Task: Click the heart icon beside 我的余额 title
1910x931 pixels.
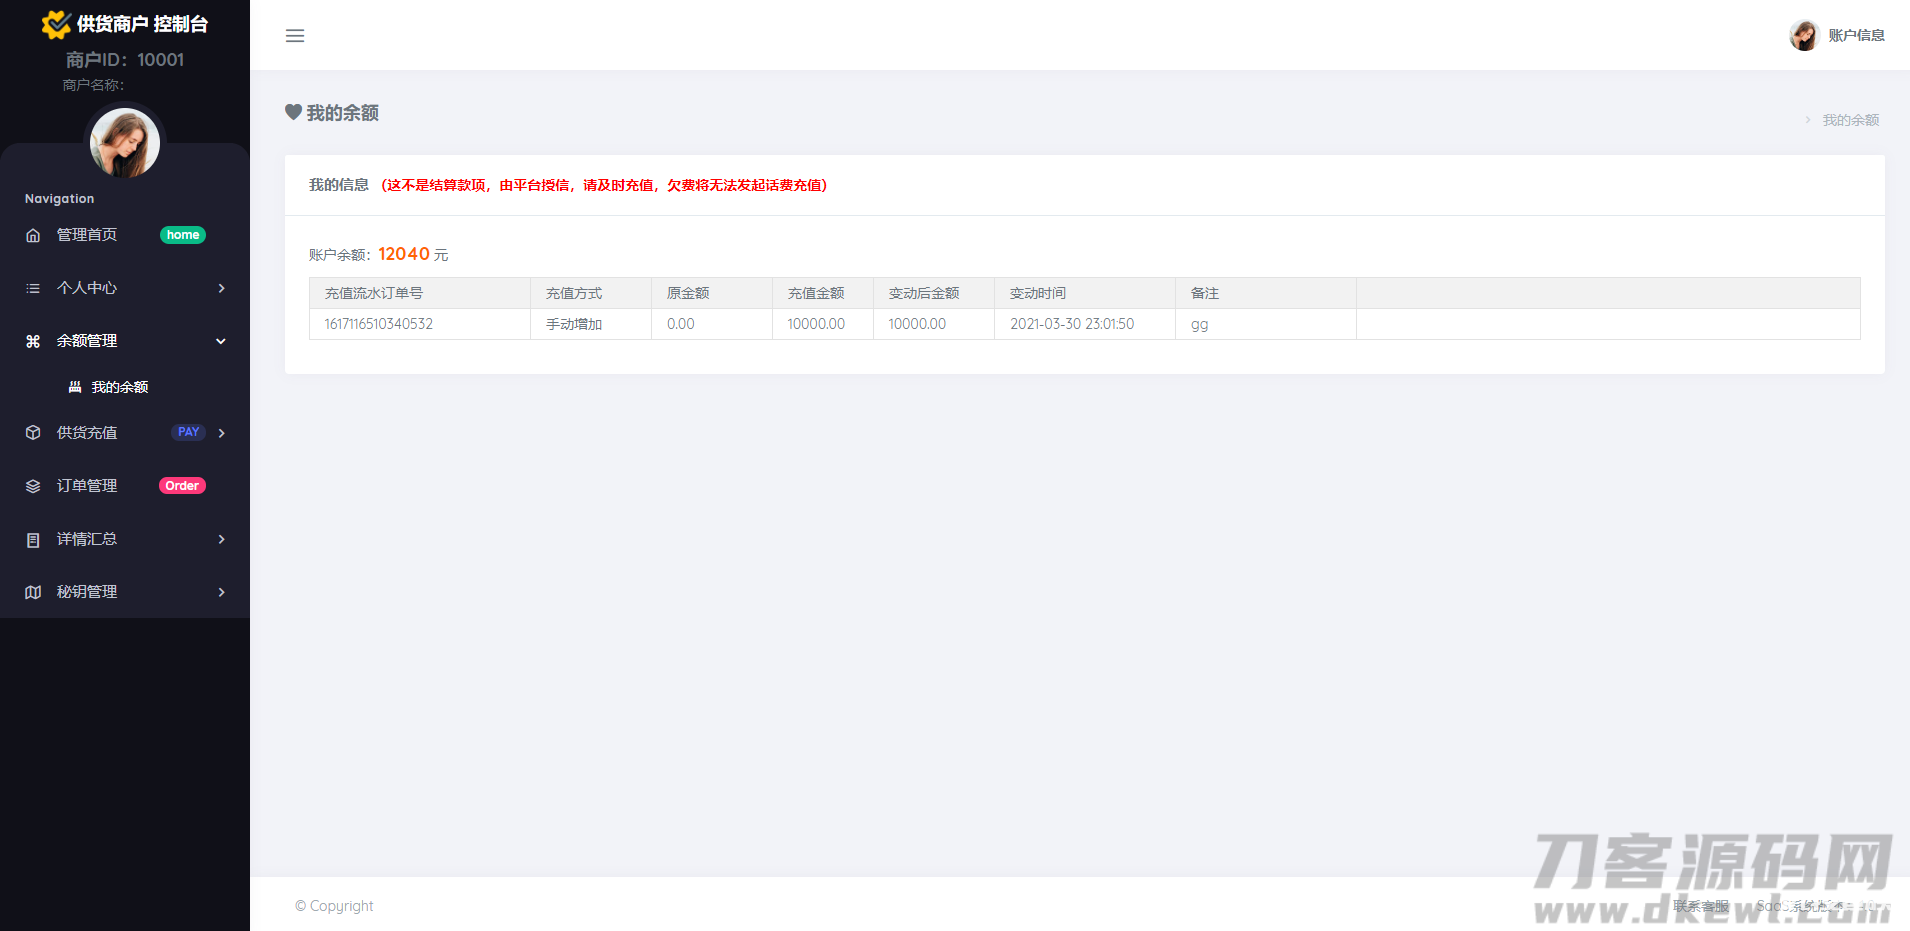Action: [x=293, y=112]
